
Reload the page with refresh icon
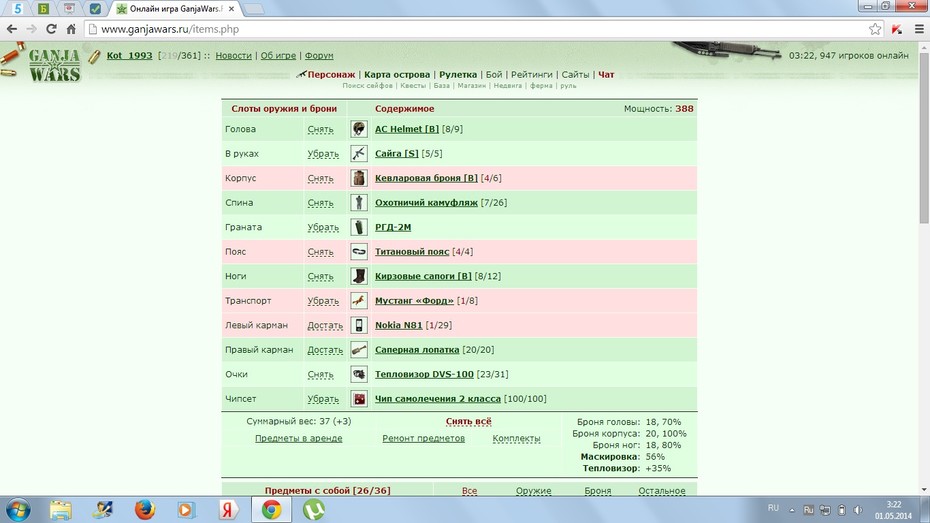[x=51, y=28]
